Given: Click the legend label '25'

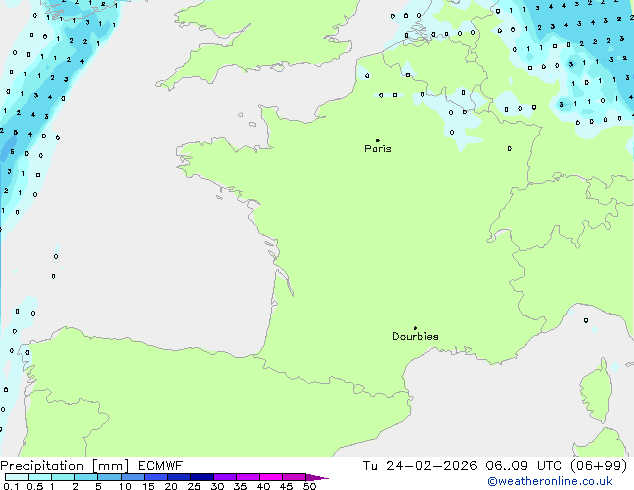Looking at the screenshot, I should [194, 486].
